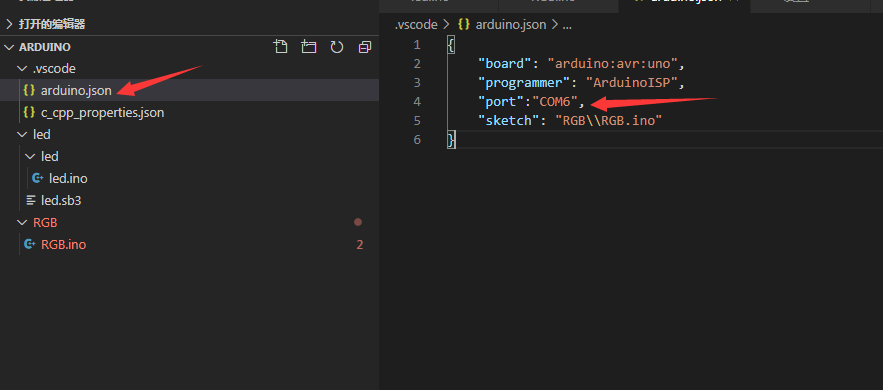Viewport: 883px width, 390px height.
Task: Open c_cpp_properties.json file
Action: pos(102,113)
